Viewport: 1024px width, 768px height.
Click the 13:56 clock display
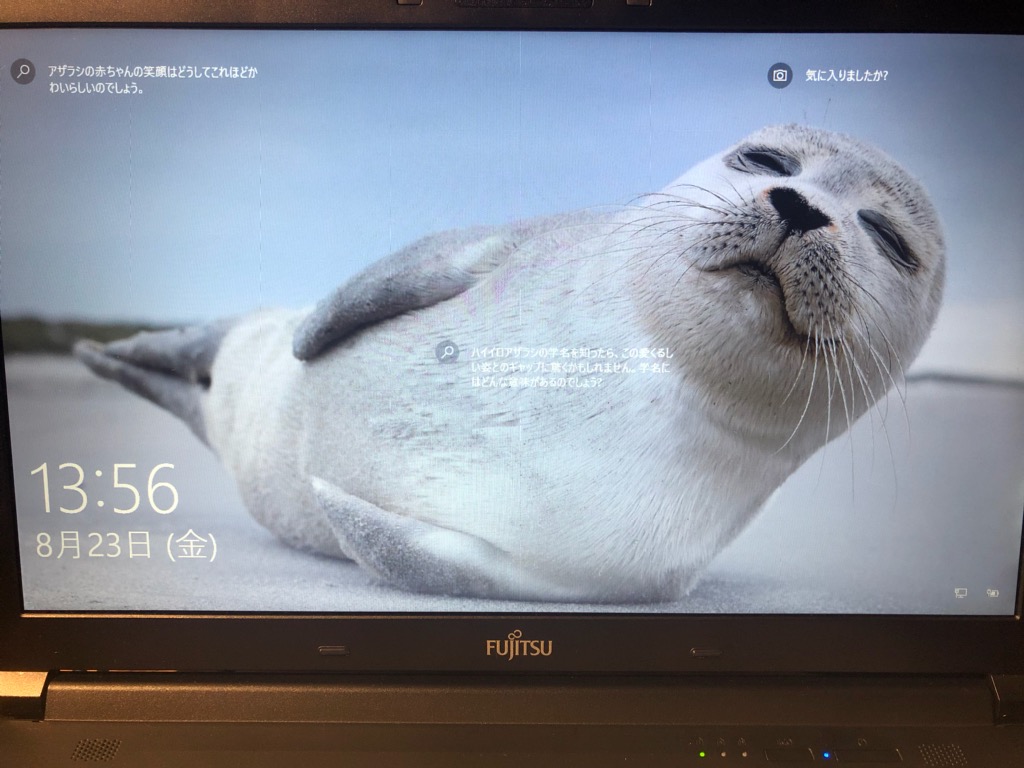pyautogui.click(x=104, y=488)
